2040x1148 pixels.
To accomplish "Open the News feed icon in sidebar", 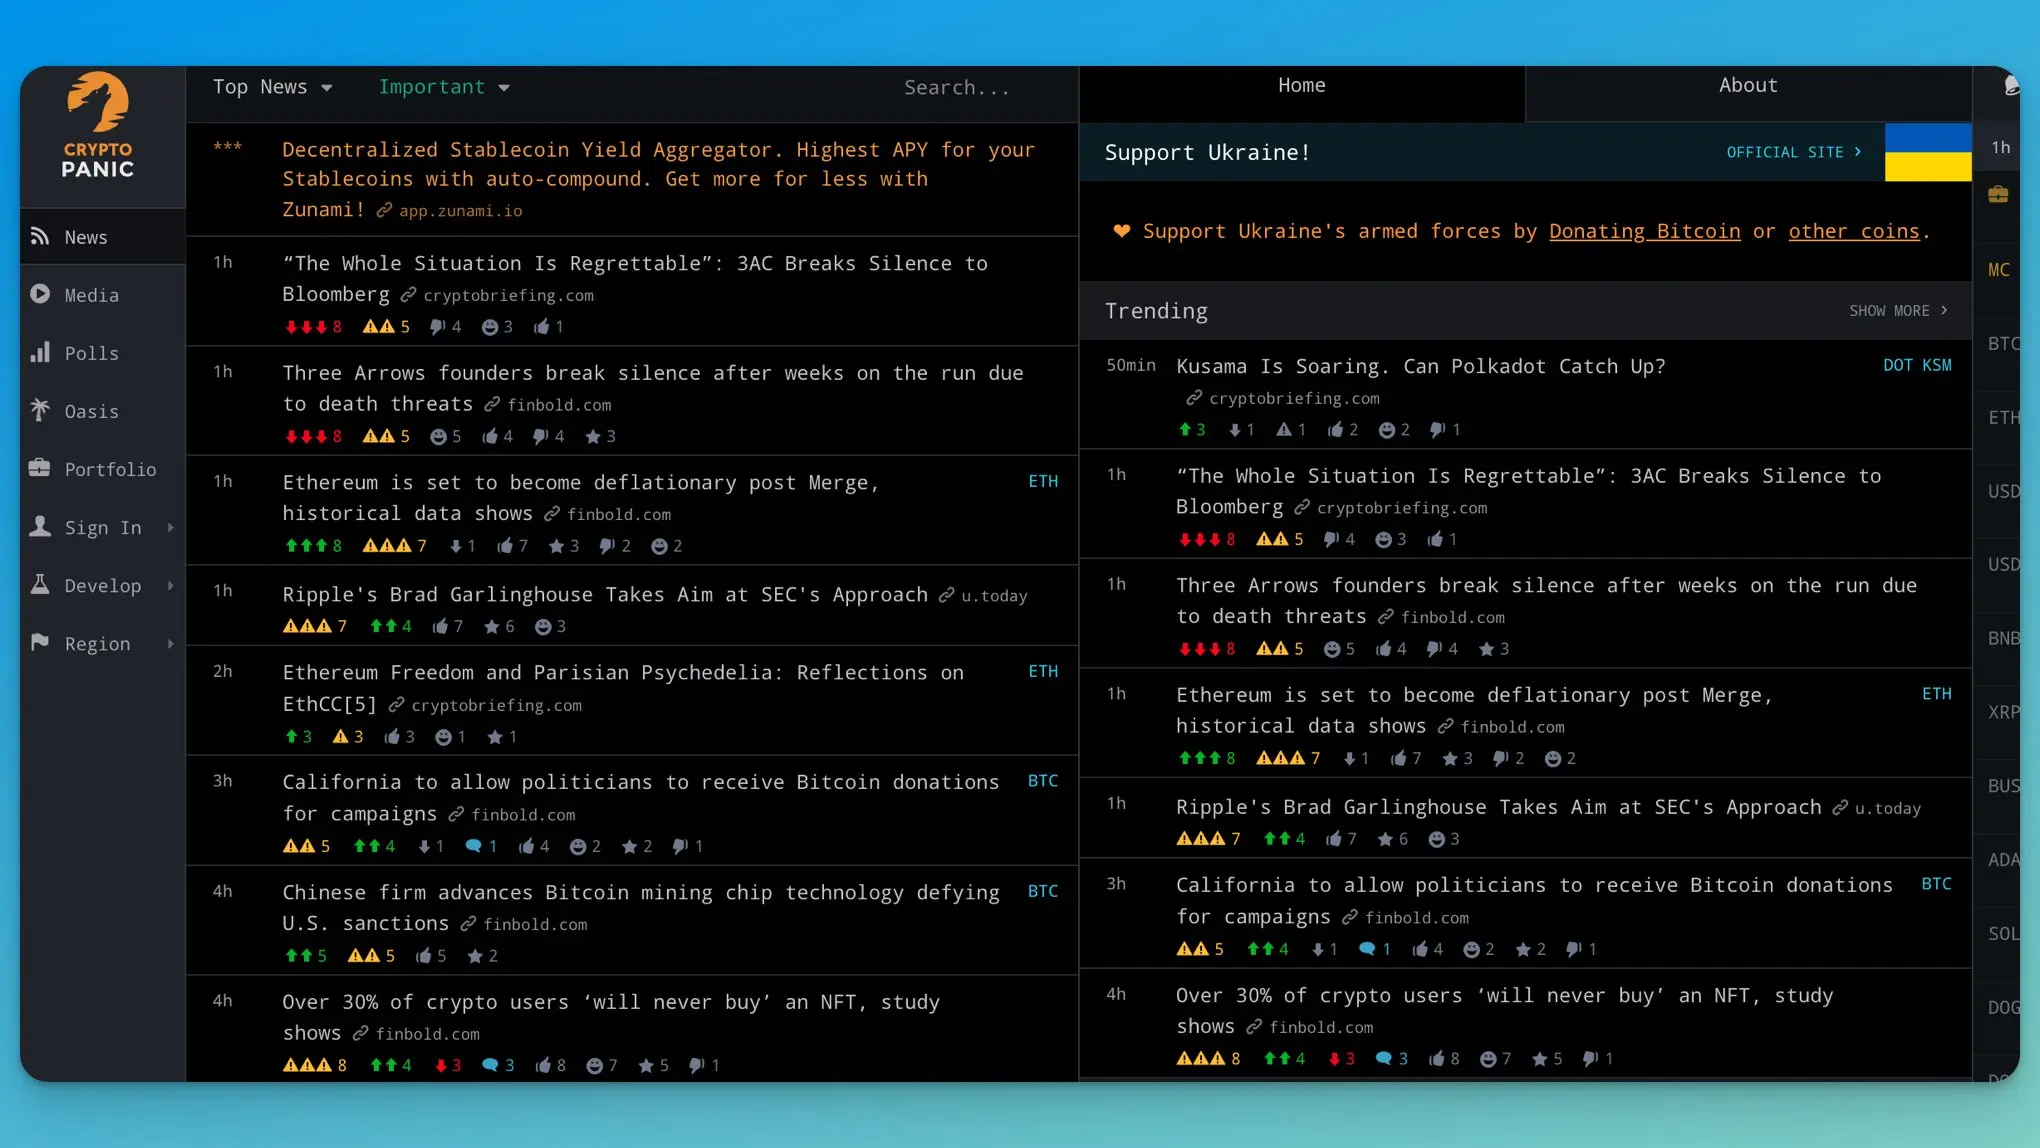I will [x=40, y=236].
